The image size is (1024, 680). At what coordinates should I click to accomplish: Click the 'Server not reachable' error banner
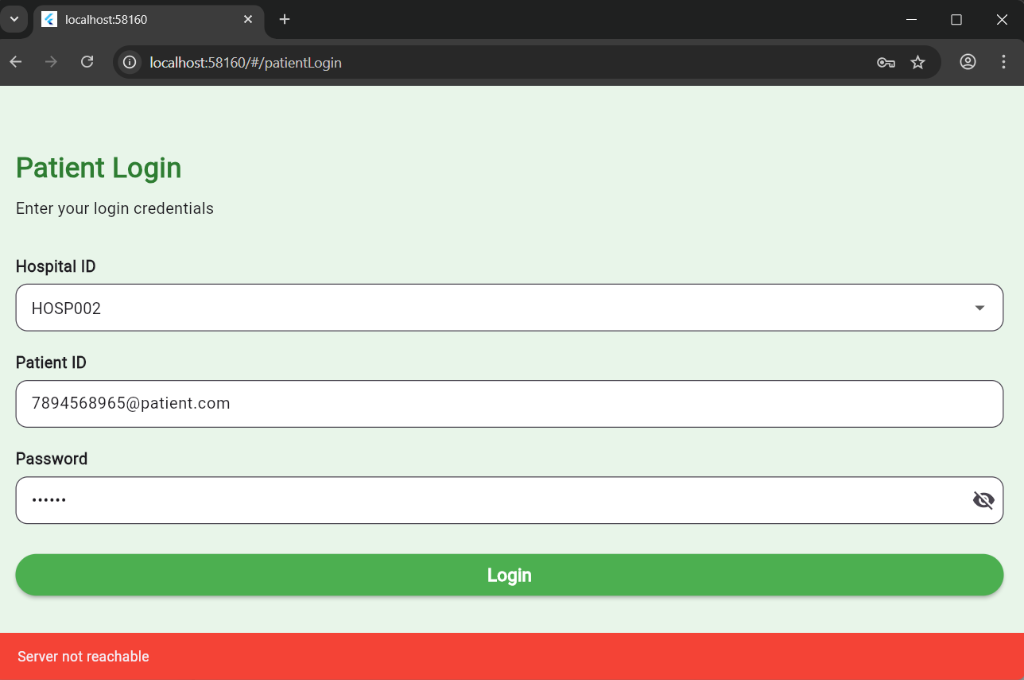pos(512,656)
